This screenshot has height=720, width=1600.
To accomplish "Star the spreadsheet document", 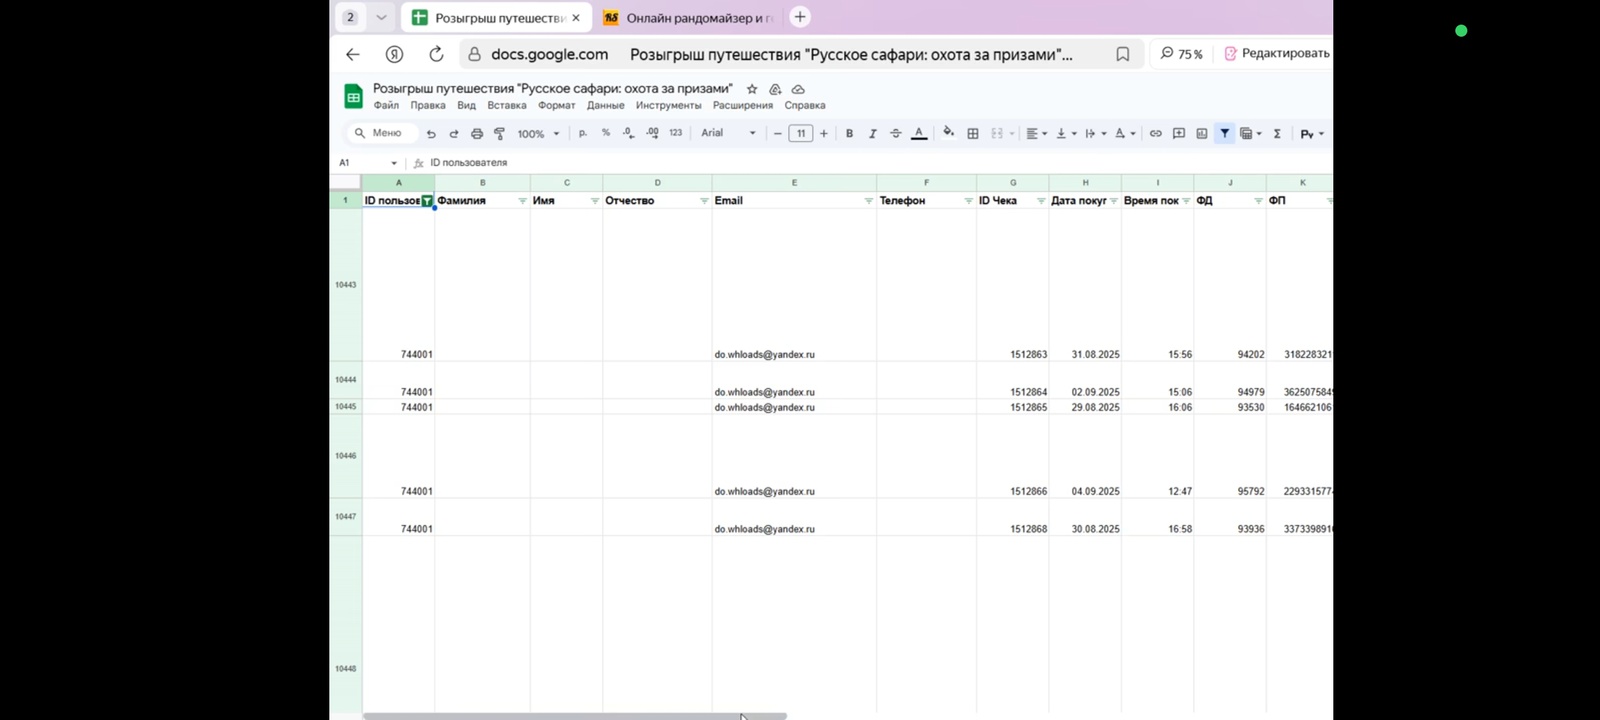I will click(x=752, y=89).
